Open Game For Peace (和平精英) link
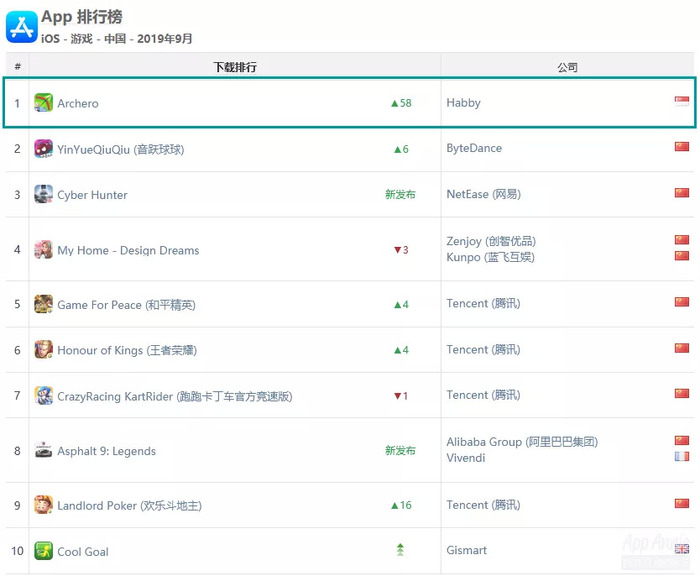The image size is (700, 576). 126,305
